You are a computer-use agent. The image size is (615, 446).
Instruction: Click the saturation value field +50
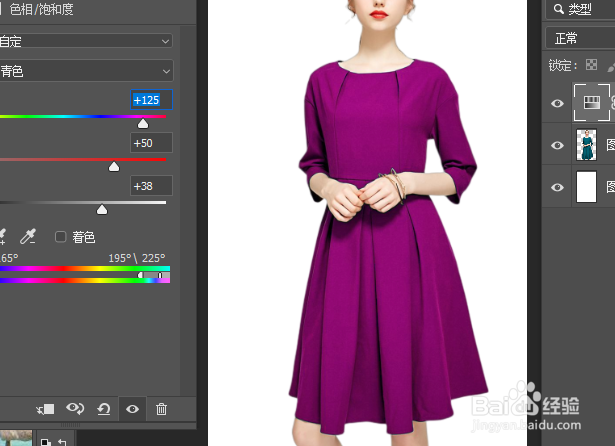pyautogui.click(x=151, y=143)
